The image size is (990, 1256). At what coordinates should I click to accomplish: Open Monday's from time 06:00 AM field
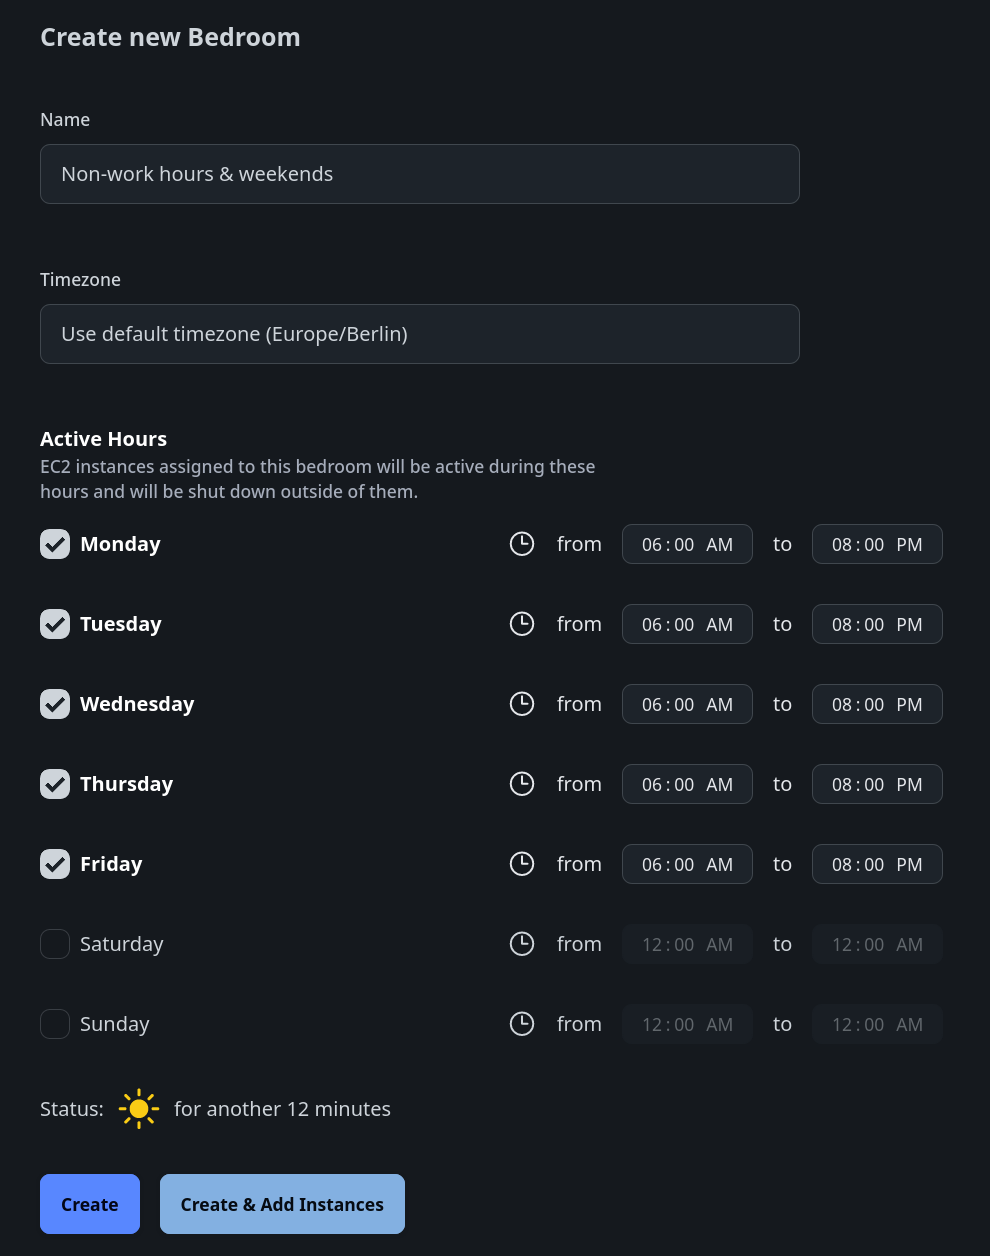coord(687,544)
